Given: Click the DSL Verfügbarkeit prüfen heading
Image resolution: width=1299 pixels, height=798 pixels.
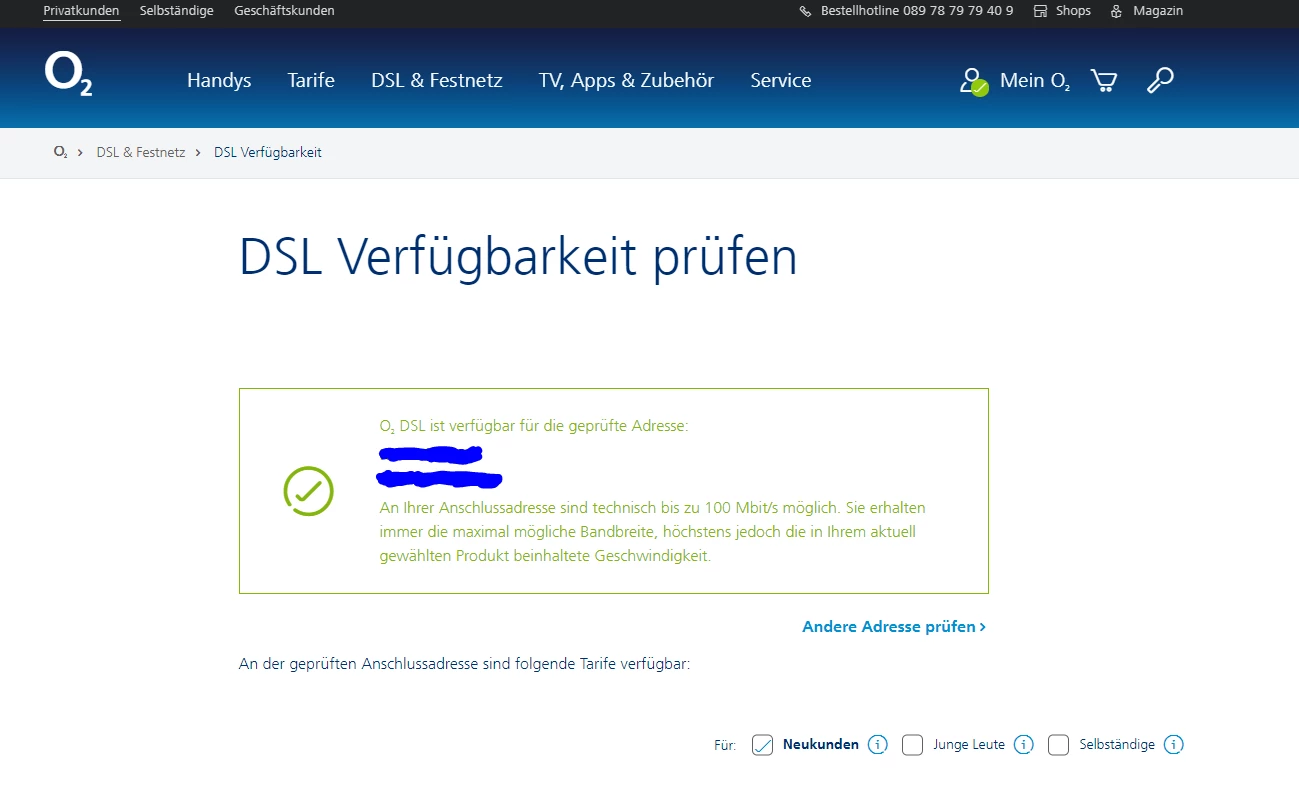Looking at the screenshot, I should click(x=518, y=258).
